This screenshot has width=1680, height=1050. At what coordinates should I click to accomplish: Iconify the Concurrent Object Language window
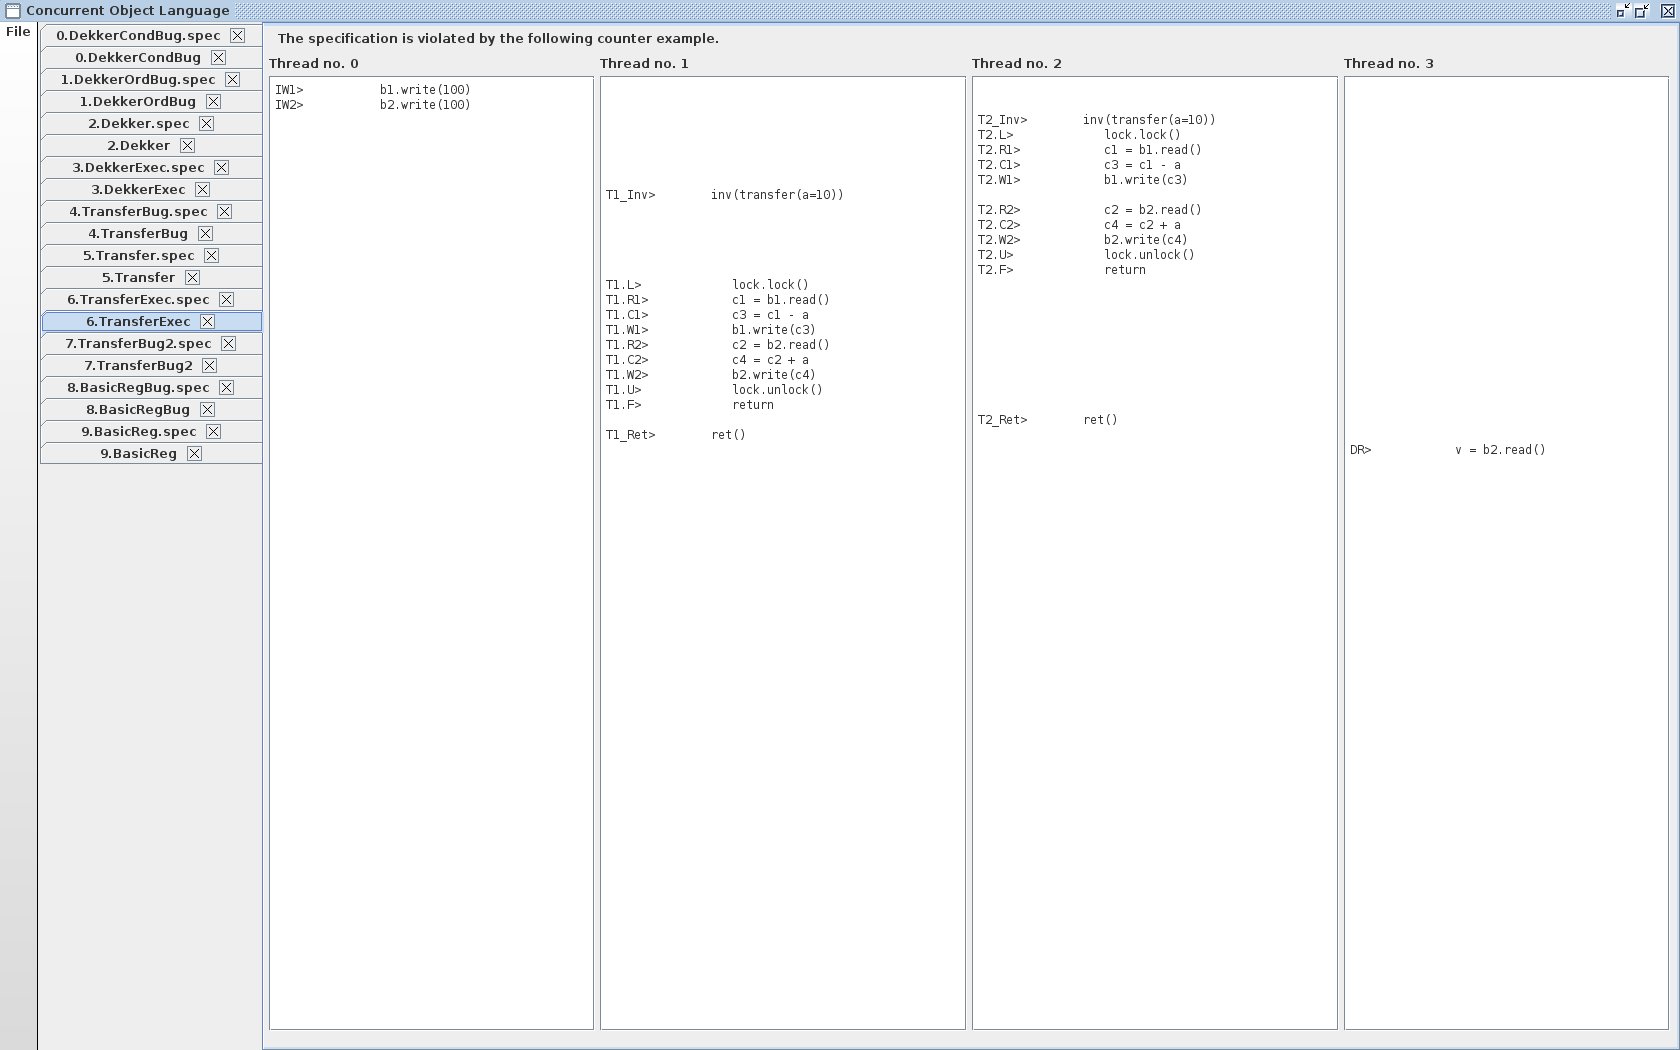pos(1622,11)
